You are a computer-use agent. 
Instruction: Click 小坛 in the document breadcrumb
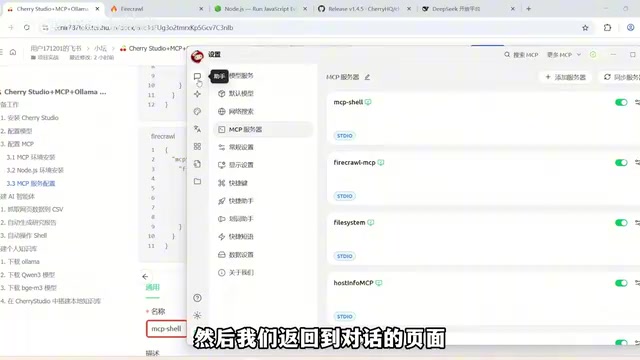100,49
